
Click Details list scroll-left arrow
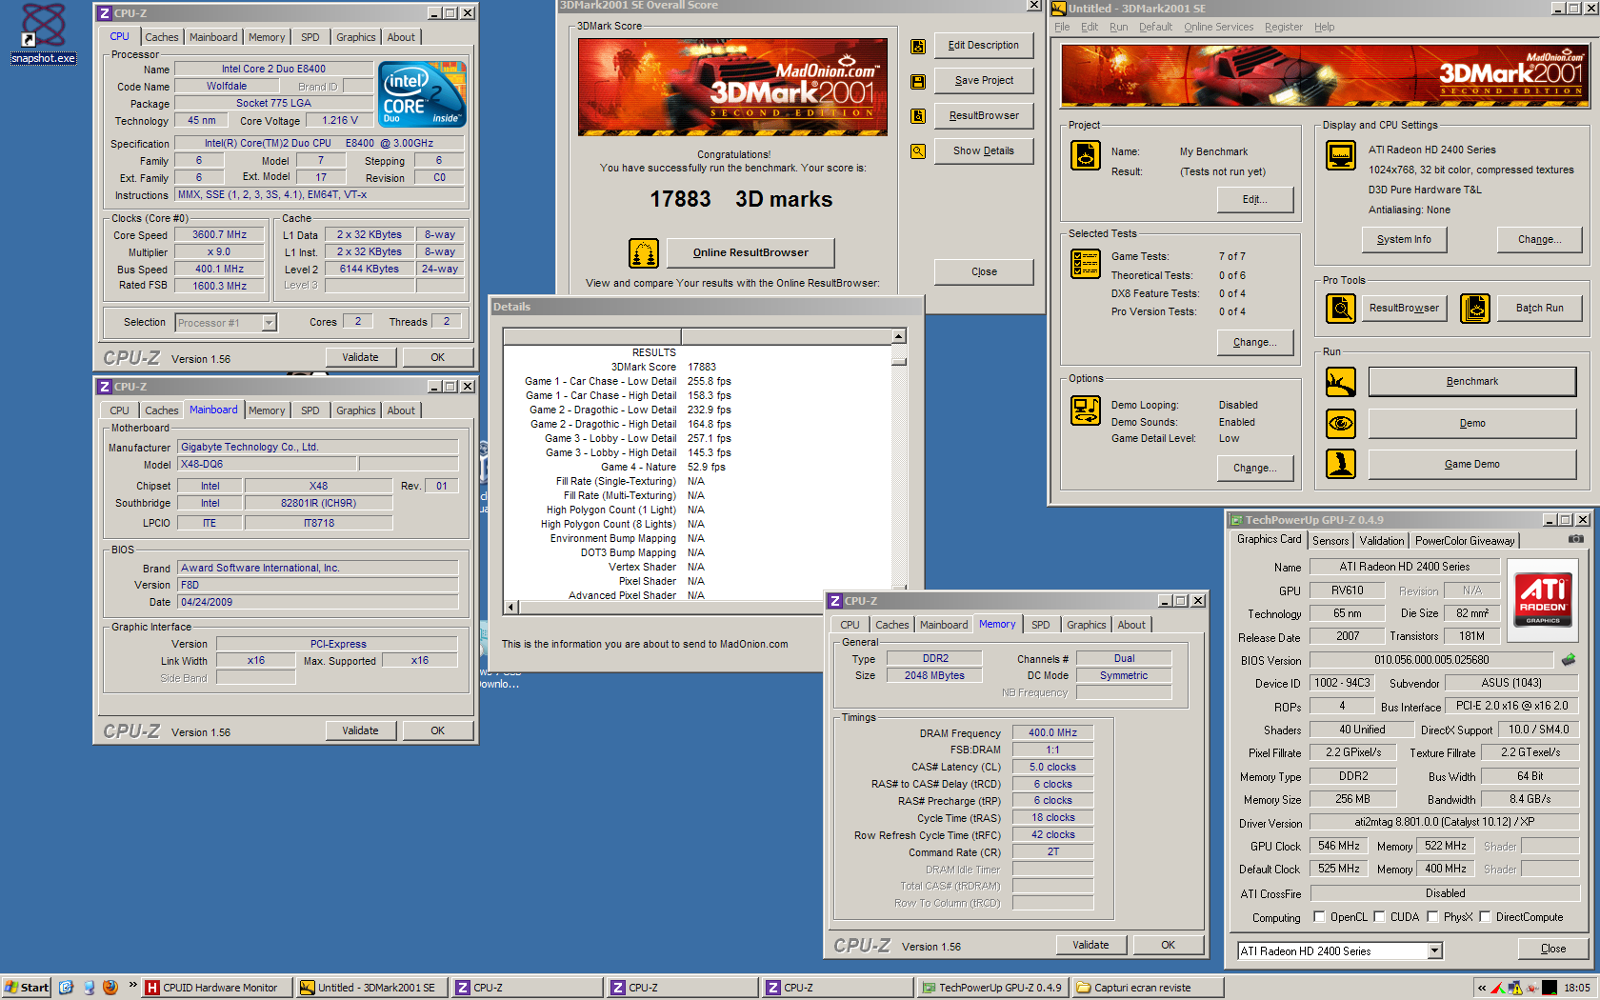tap(511, 607)
